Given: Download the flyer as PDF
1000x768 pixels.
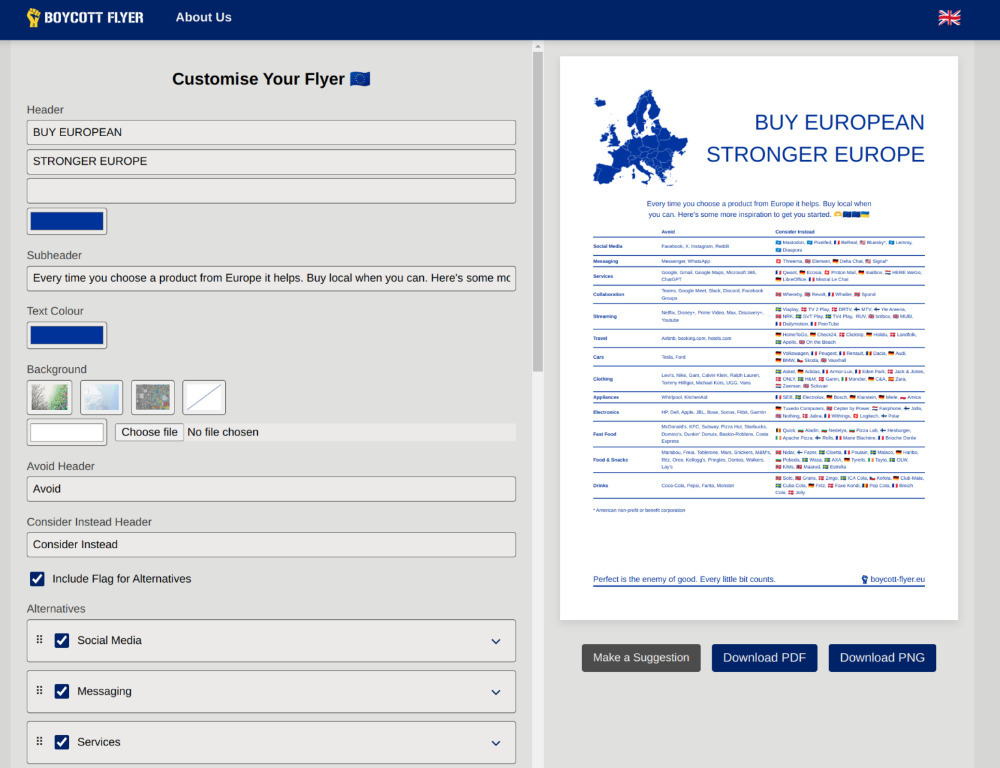Looking at the screenshot, I should pyautogui.click(x=764, y=658).
